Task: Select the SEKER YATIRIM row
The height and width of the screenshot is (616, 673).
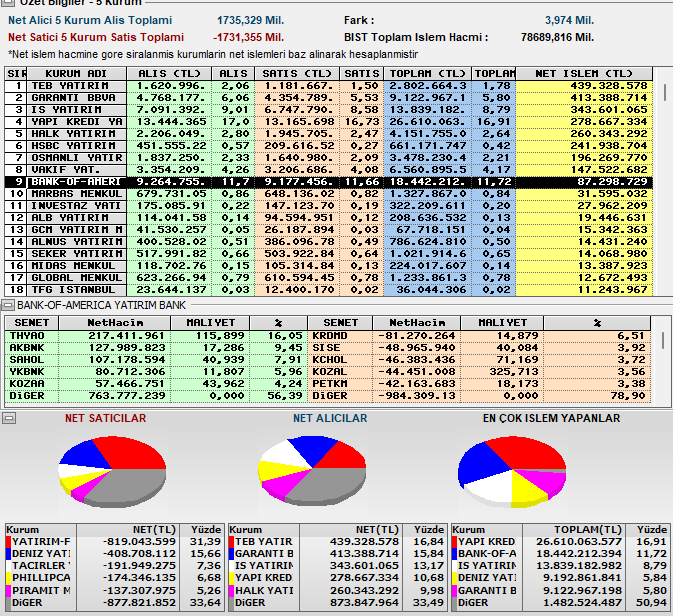Action: click(x=329, y=254)
